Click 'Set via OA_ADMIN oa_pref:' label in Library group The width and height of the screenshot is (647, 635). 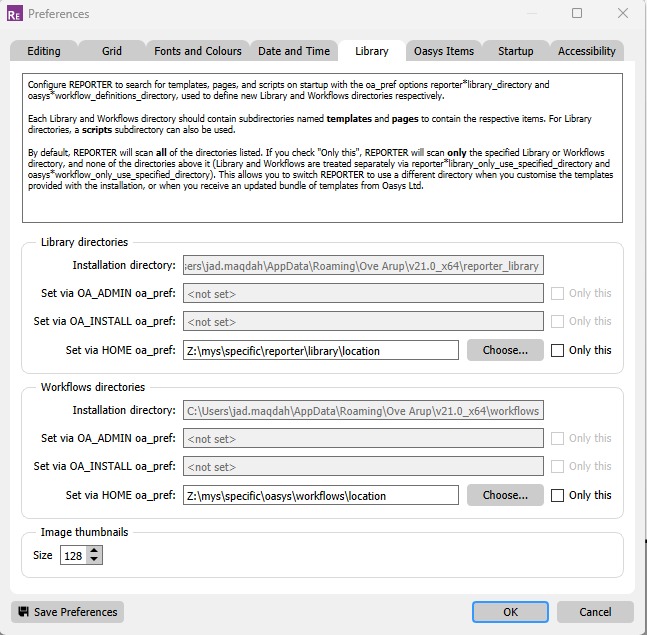108,293
